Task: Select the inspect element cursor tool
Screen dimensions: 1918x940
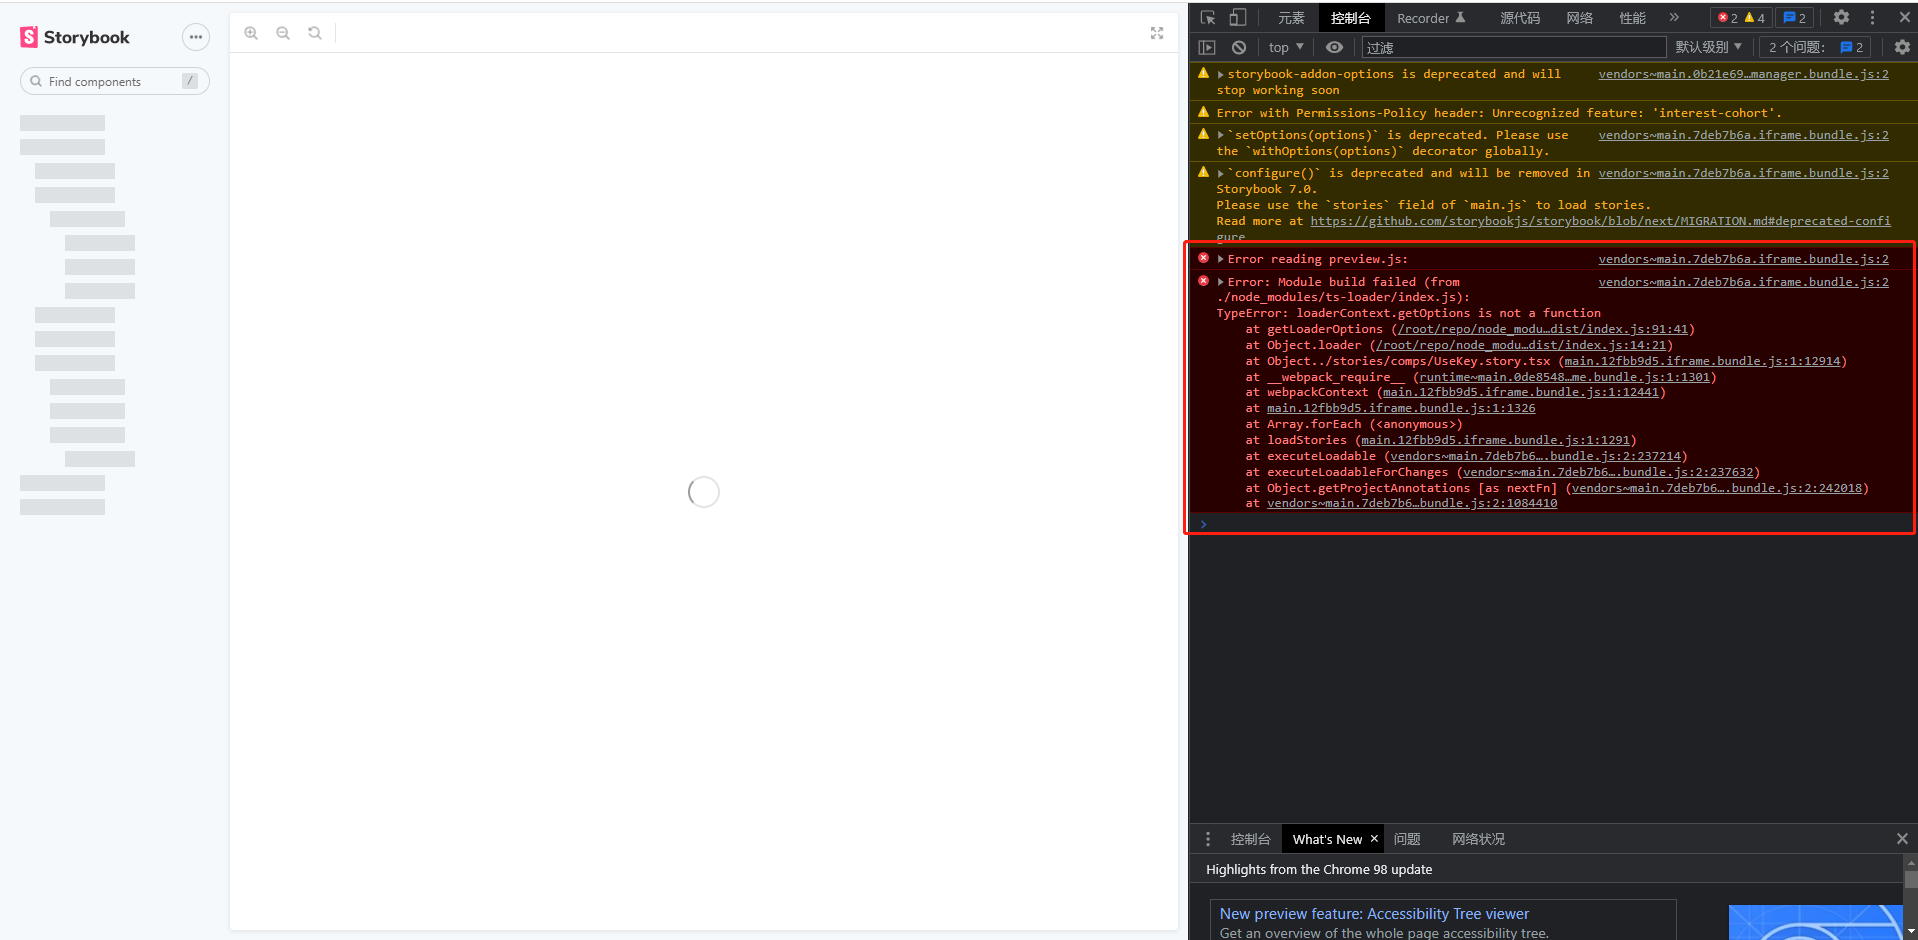Action: [x=1208, y=17]
